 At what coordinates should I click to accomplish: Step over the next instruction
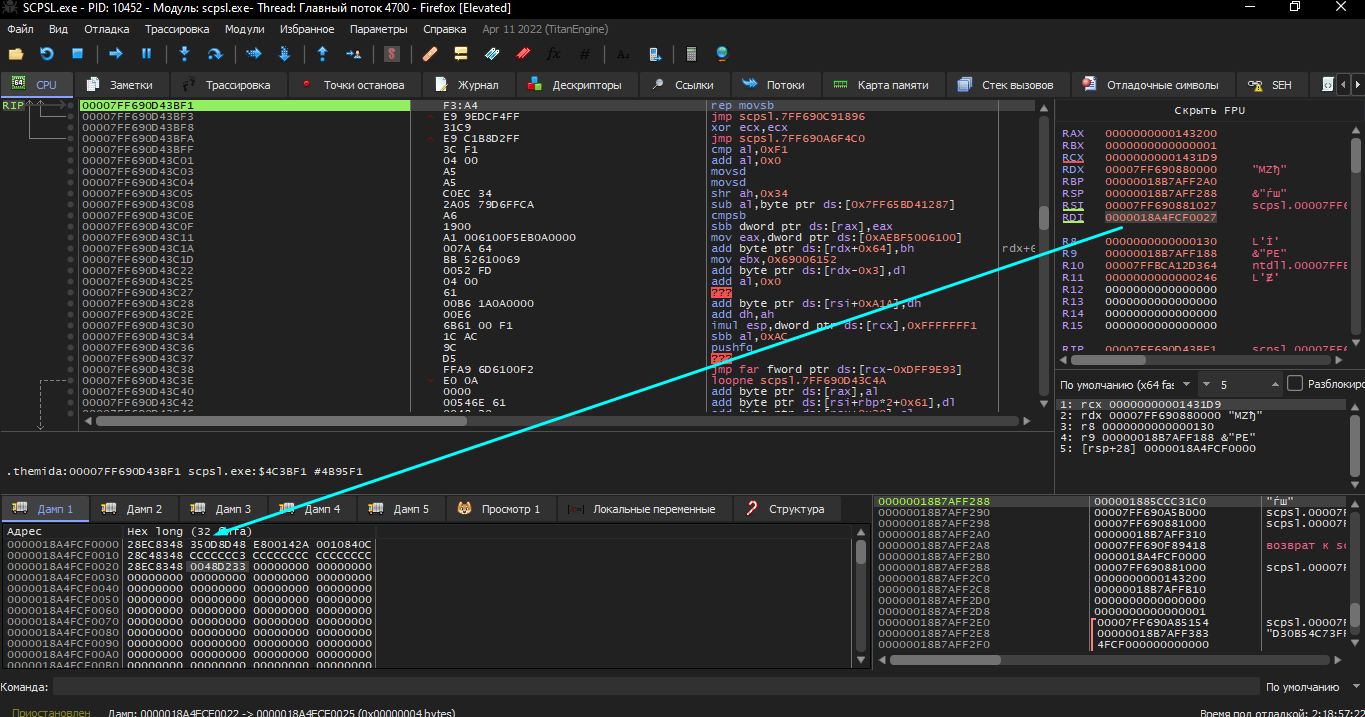tap(215, 53)
